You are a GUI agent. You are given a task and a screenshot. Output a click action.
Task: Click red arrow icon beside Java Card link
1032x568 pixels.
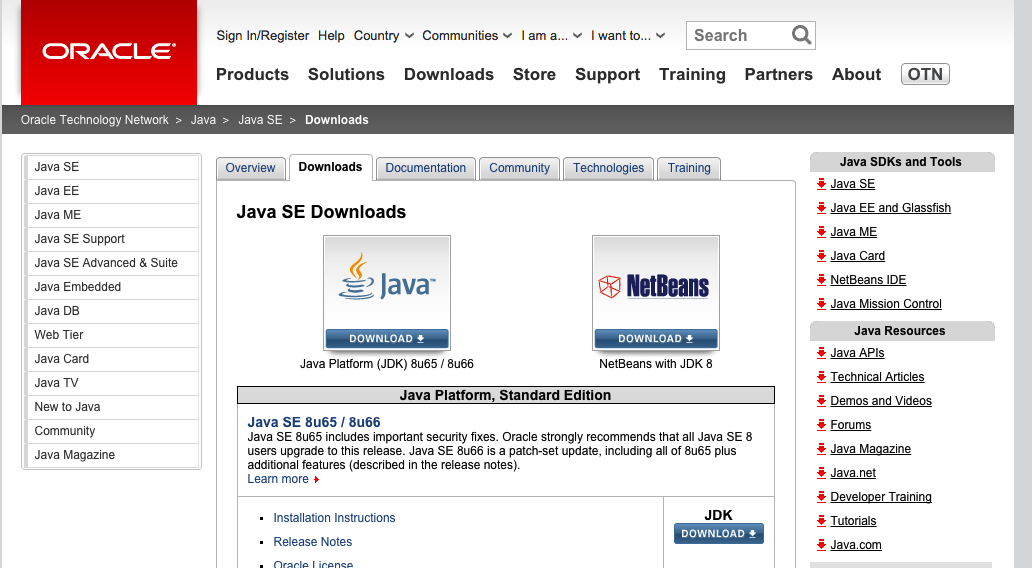pos(821,256)
